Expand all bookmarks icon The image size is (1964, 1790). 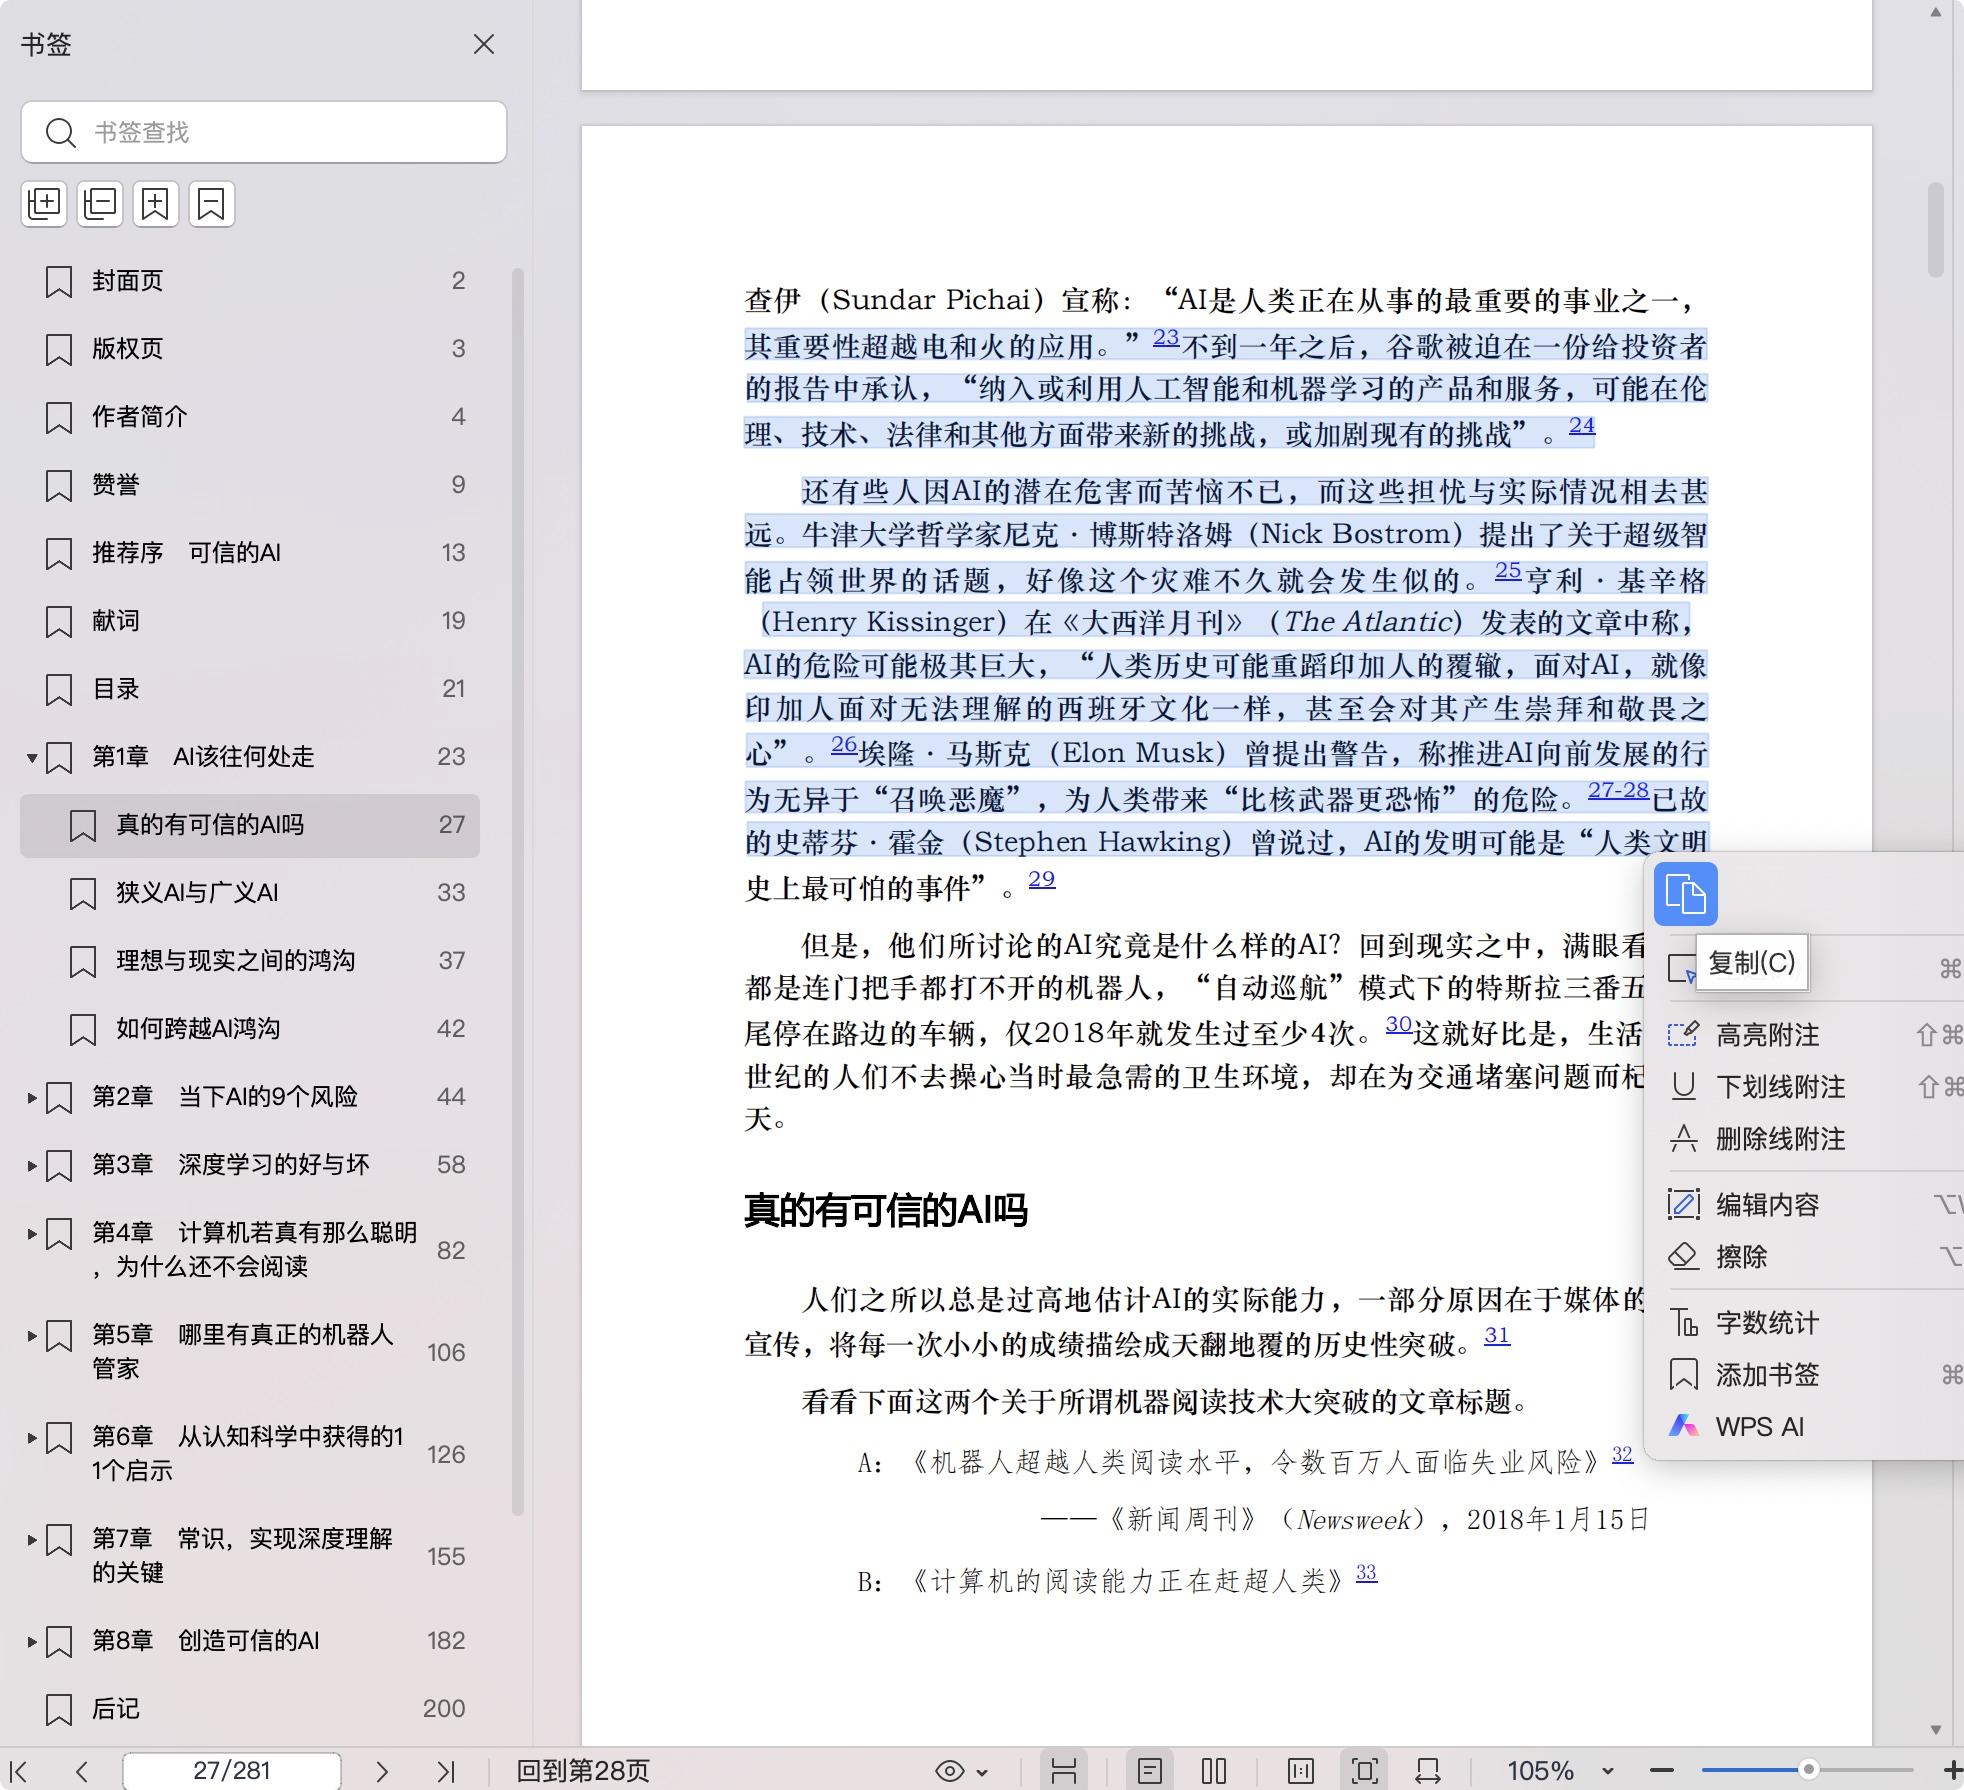click(x=44, y=204)
